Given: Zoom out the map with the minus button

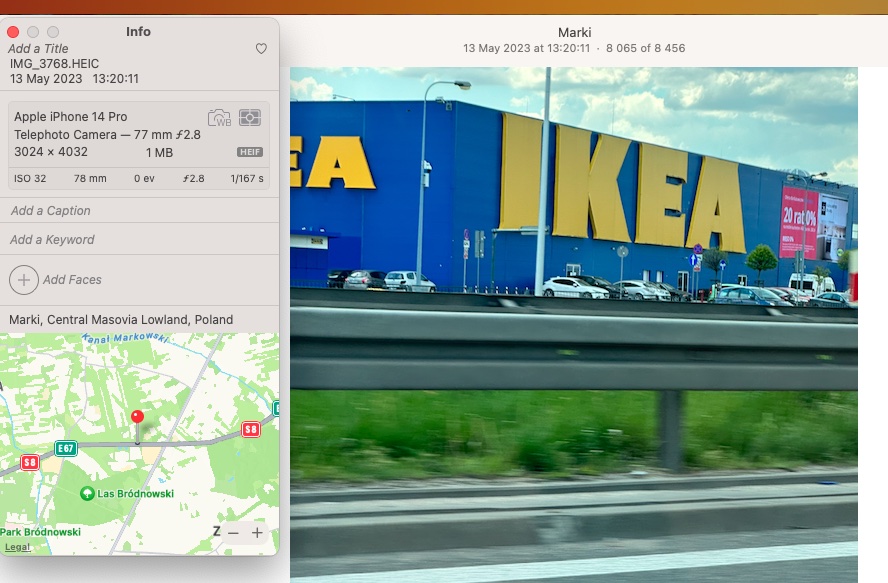Looking at the screenshot, I should point(233,533).
